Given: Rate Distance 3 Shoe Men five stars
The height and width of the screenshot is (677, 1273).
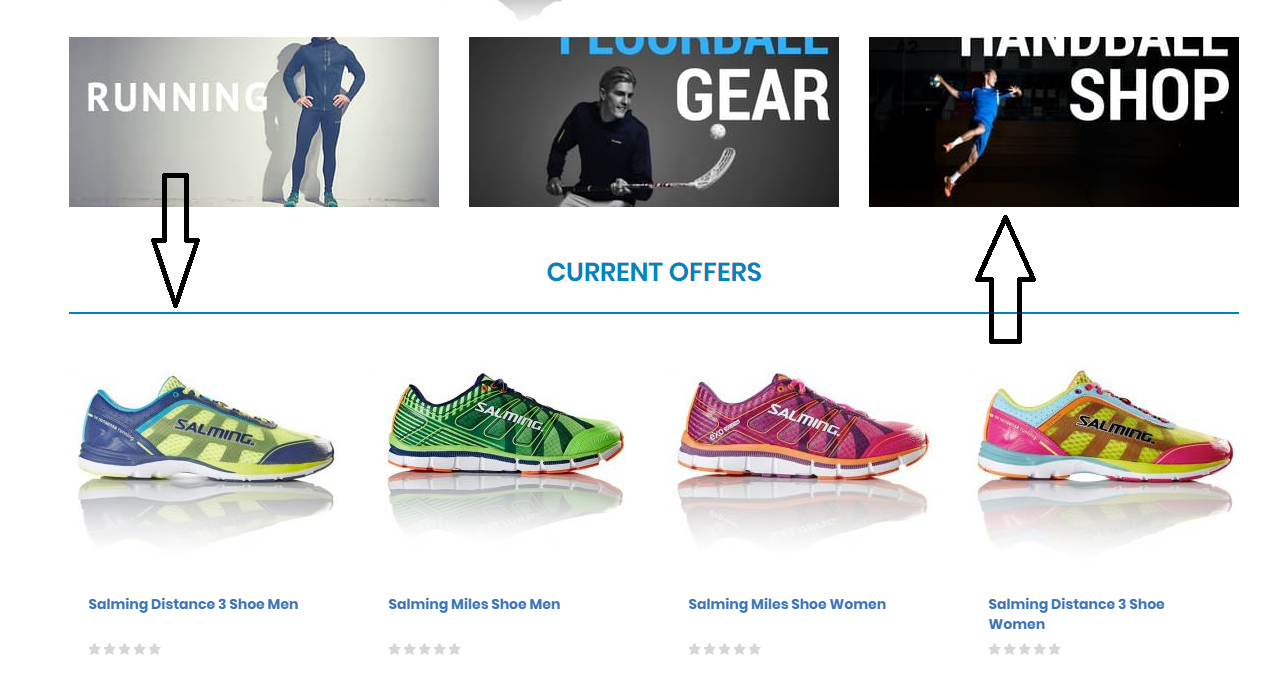Looking at the screenshot, I should 155,649.
